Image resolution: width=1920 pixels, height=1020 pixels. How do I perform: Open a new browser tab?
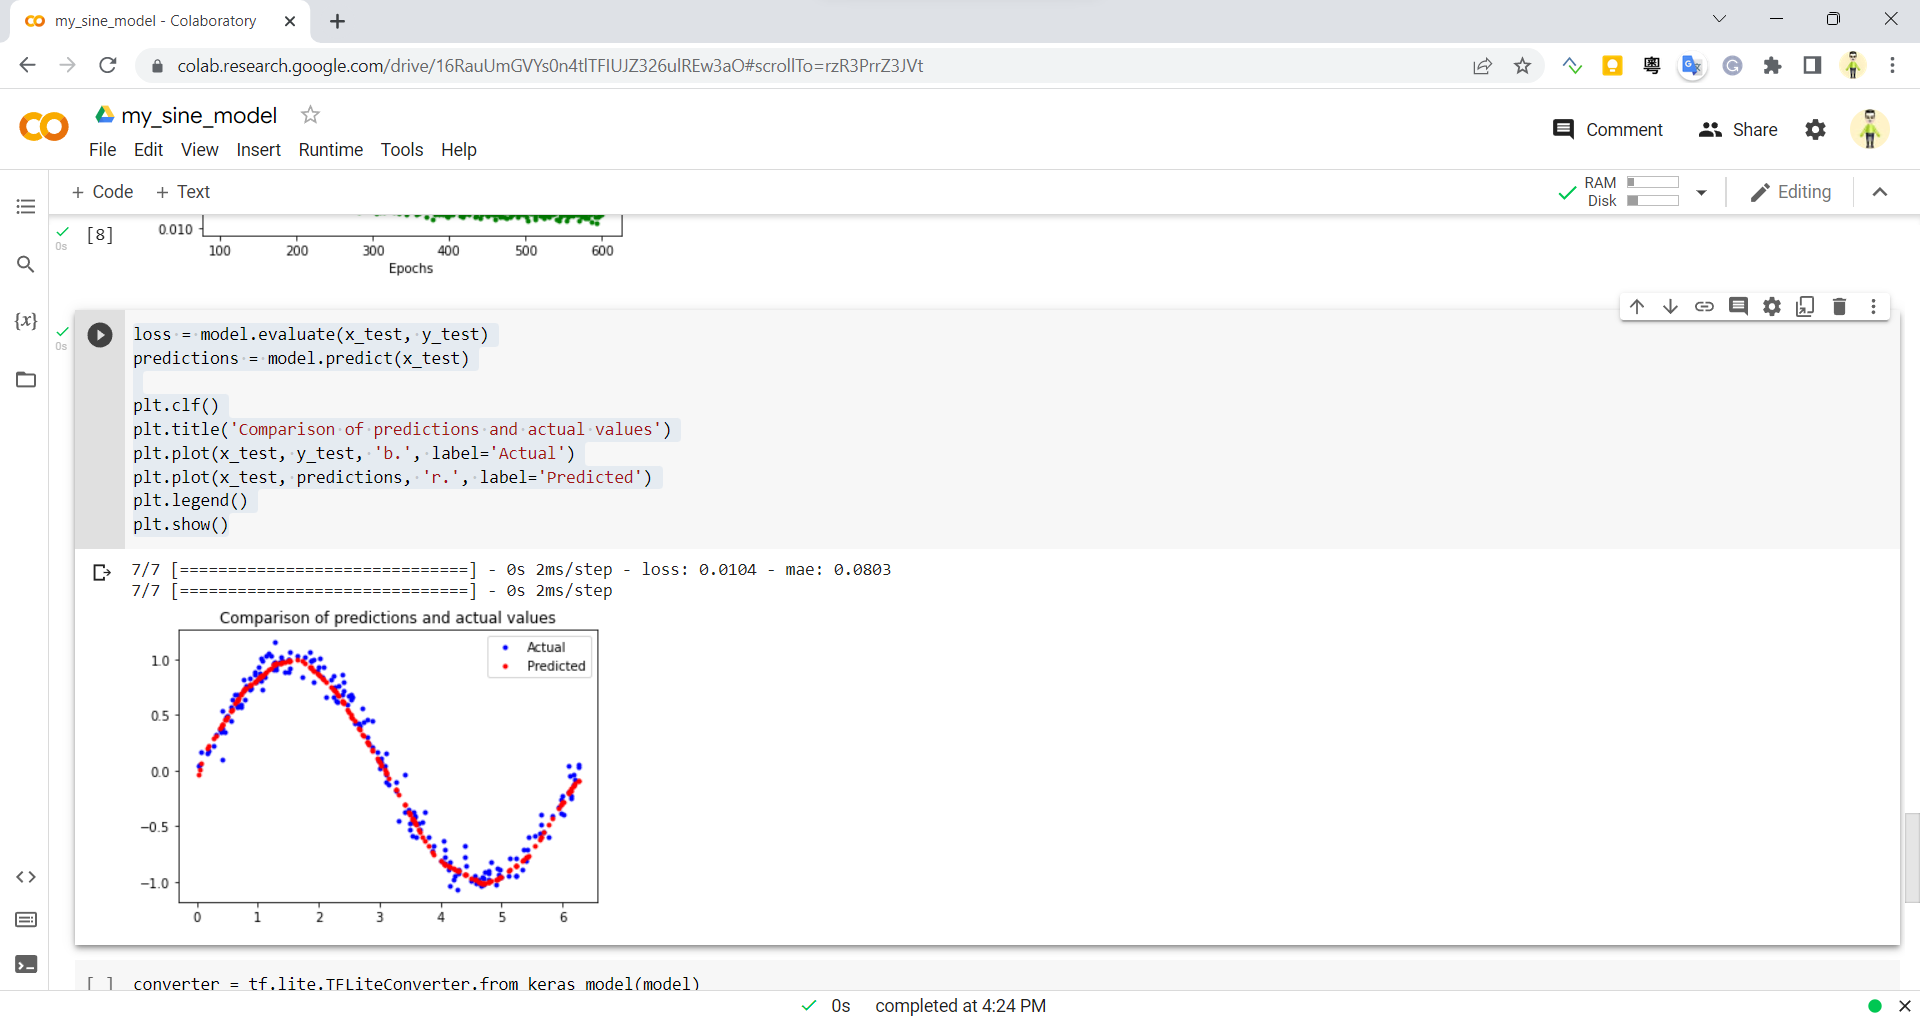tap(337, 21)
